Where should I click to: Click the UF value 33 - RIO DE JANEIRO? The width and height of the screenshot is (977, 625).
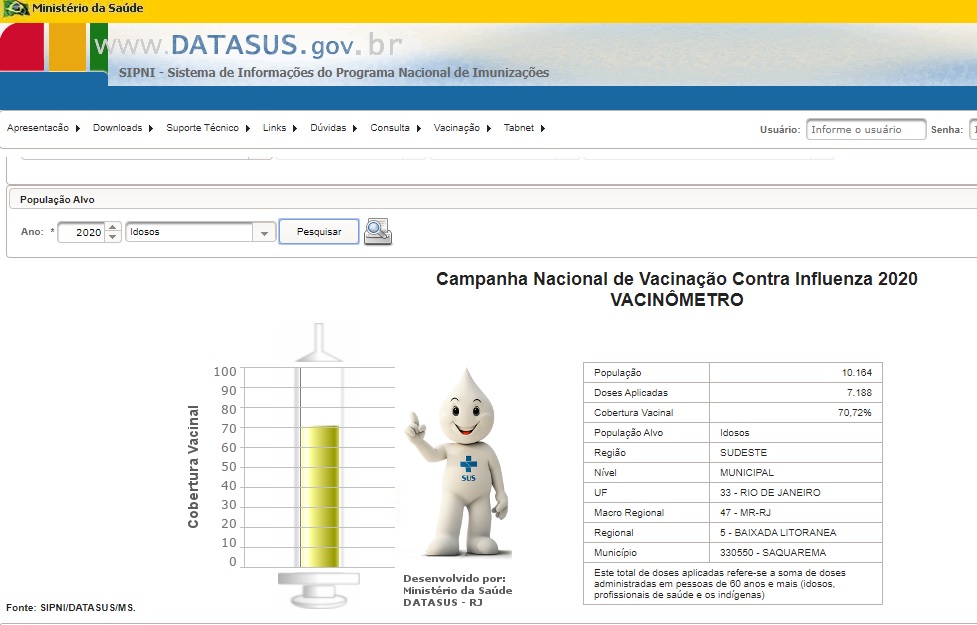770,492
